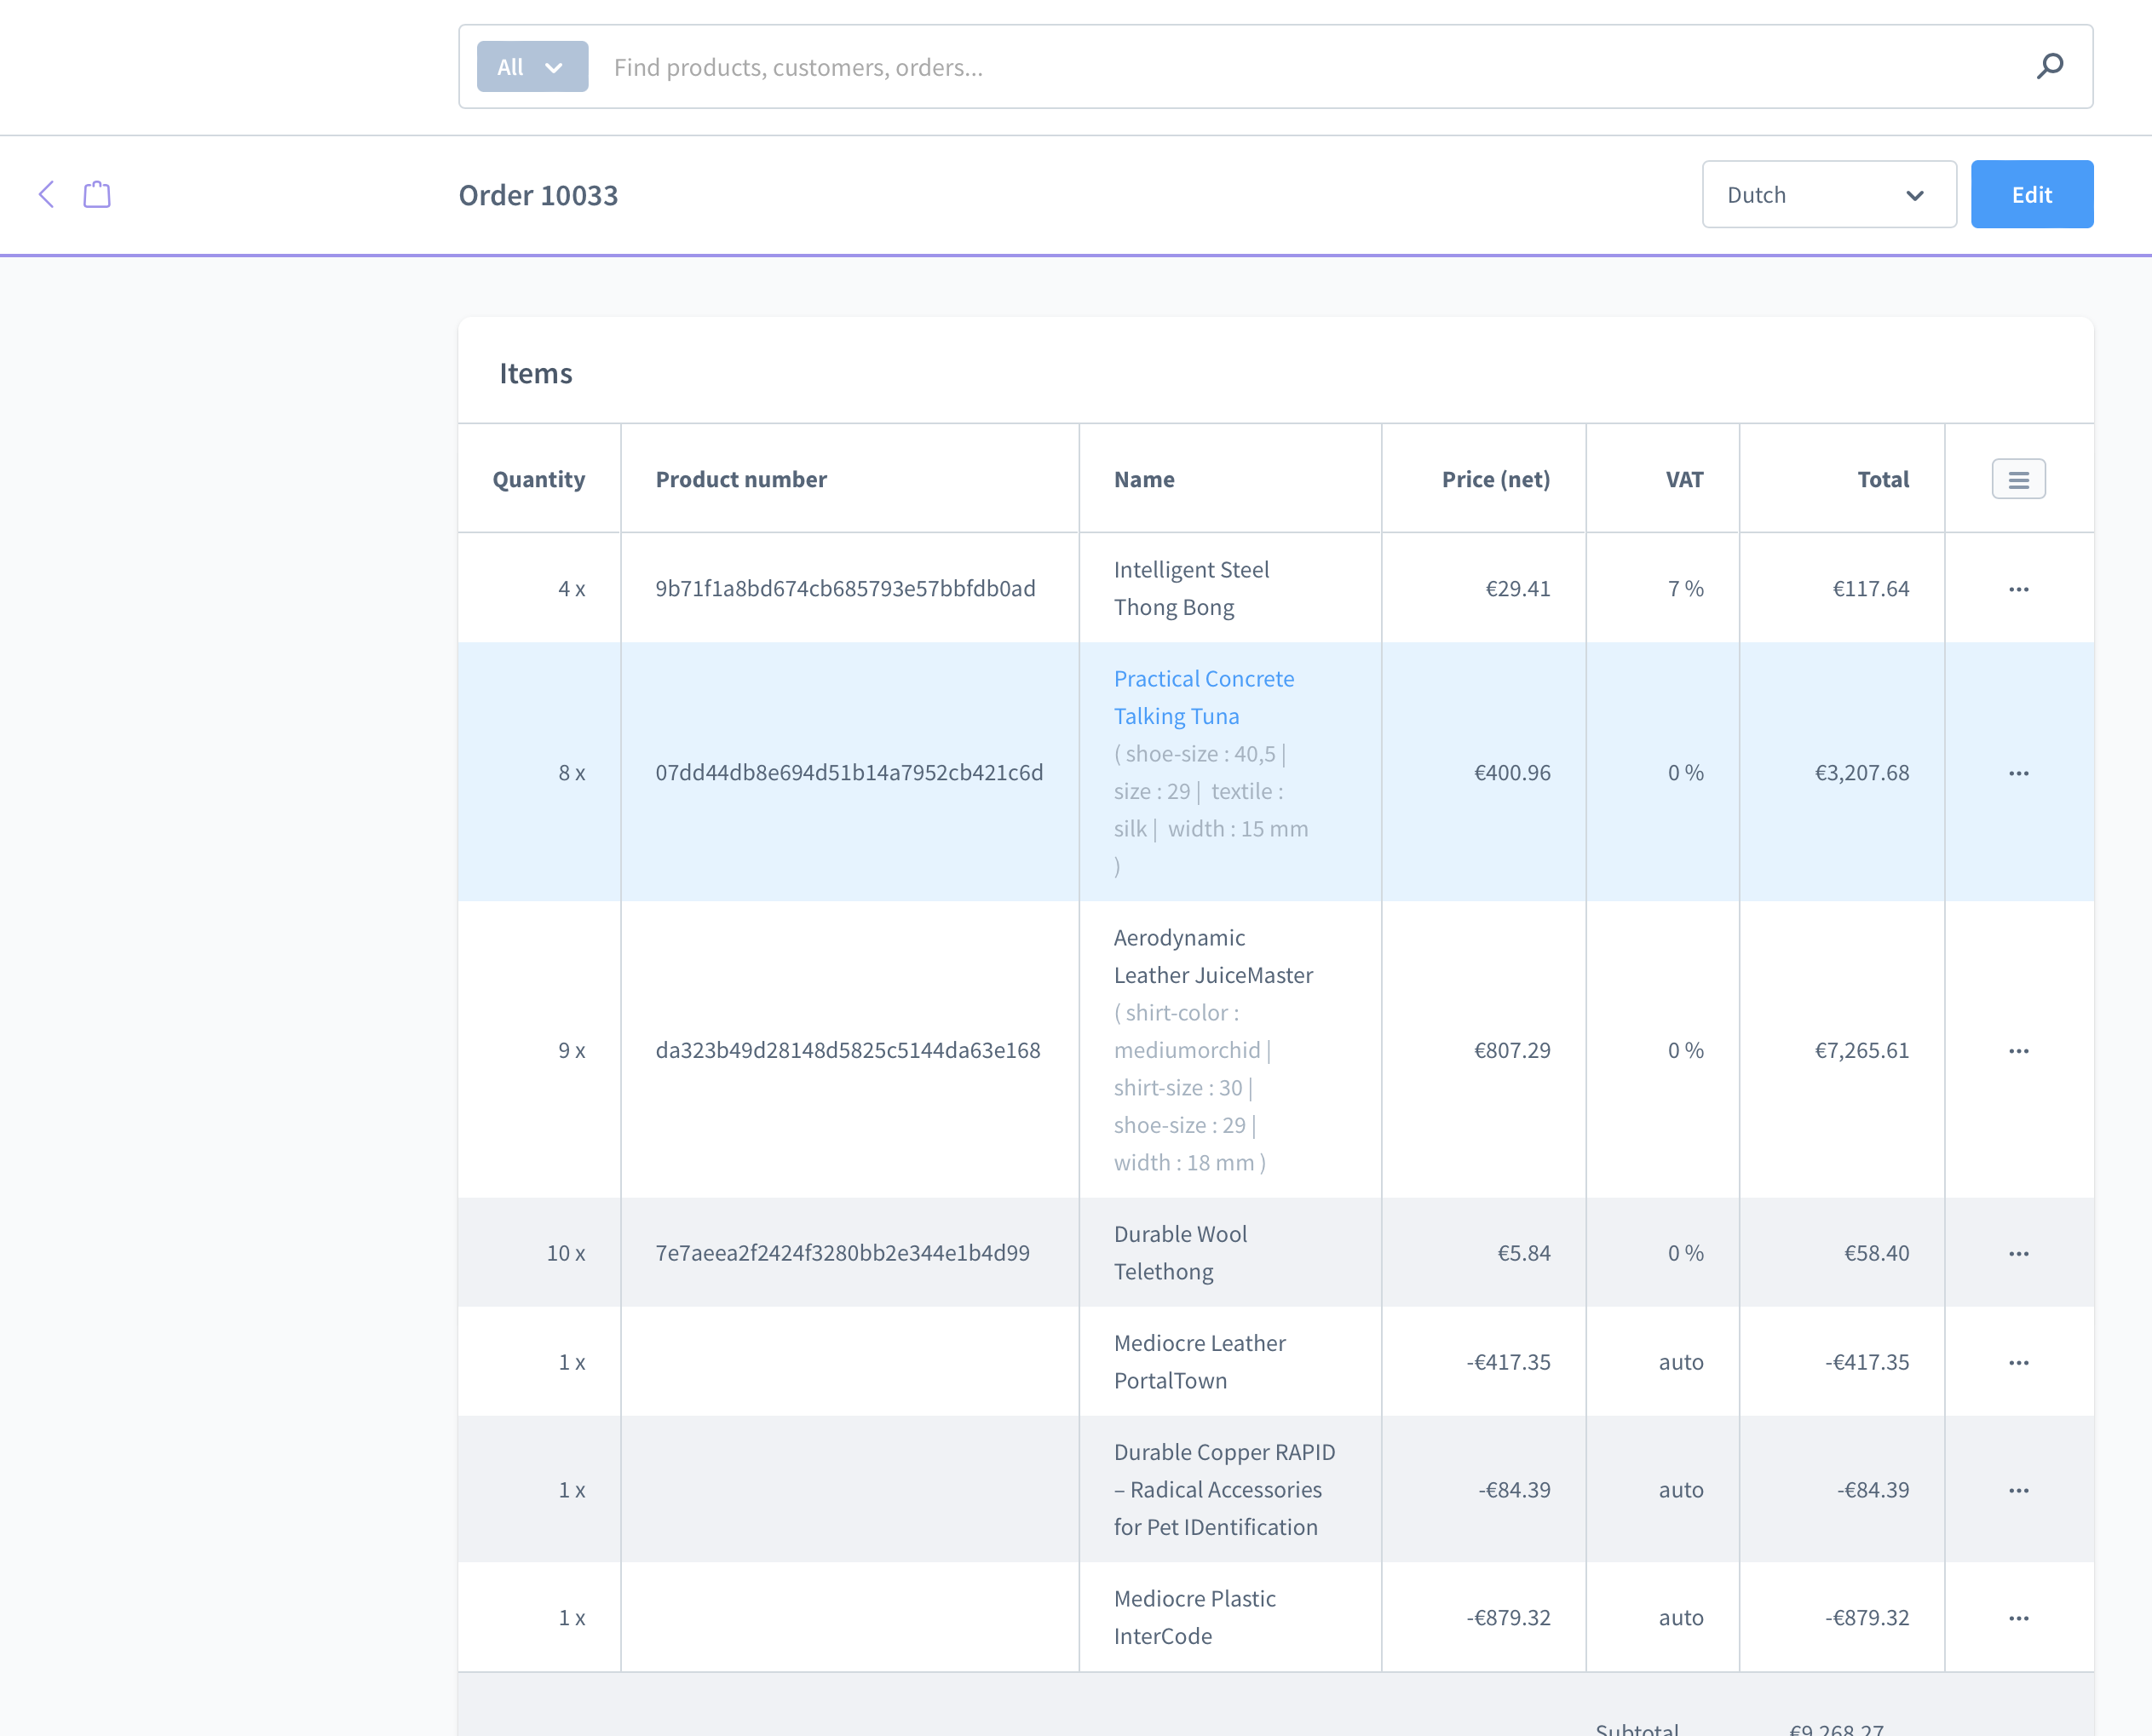
Task: Click the Durable Copper RAPID item name
Action: click(x=1225, y=1491)
